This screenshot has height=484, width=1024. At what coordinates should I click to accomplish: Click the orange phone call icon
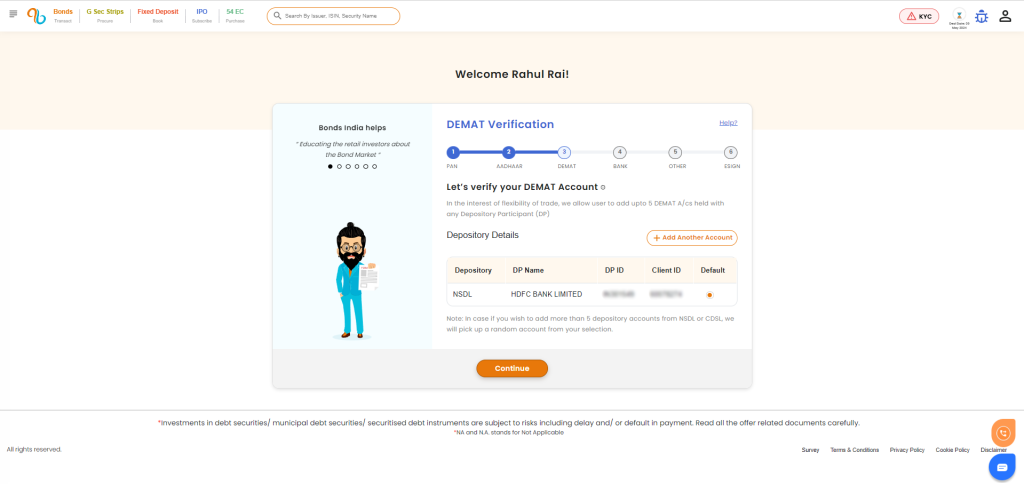click(x=1002, y=433)
